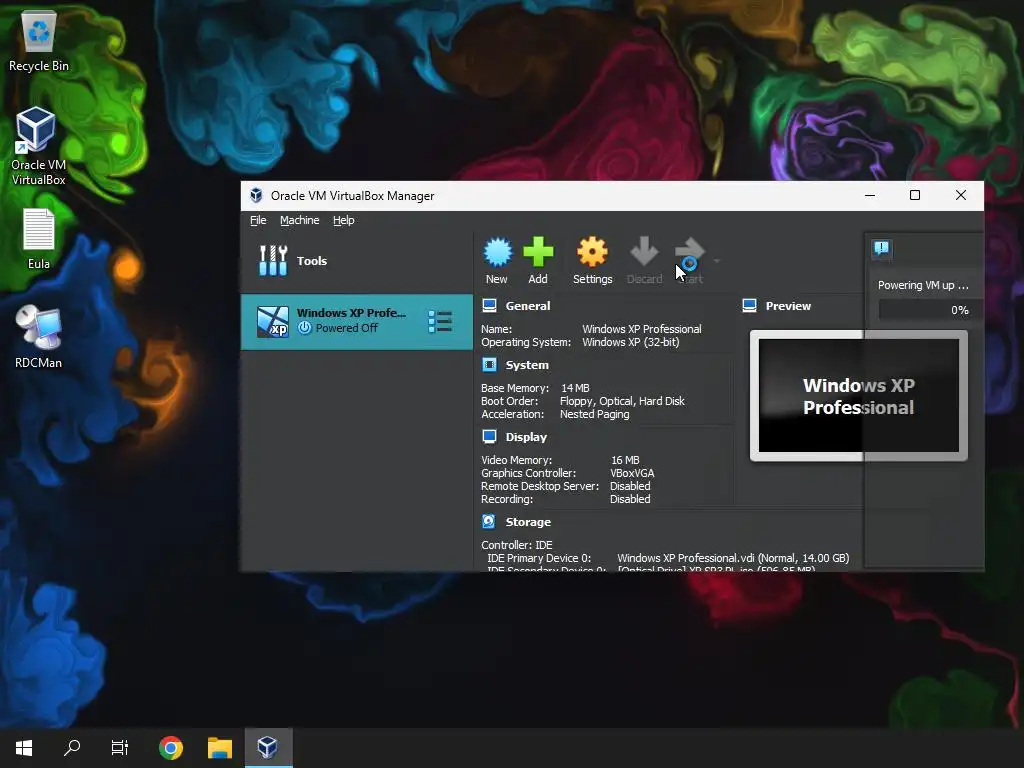Maximize the VirtualBox Manager window
1024x768 pixels.
pyautogui.click(x=915, y=195)
